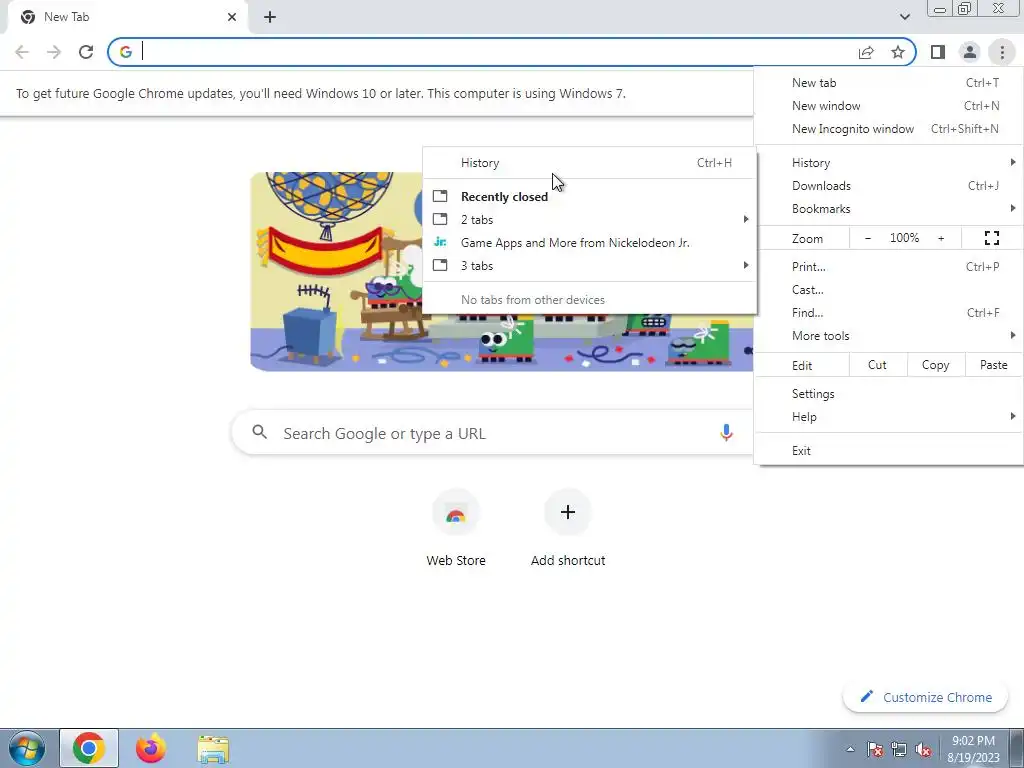This screenshot has width=1024, height=768.
Task: Open full History page from submenu
Action: pos(590,163)
